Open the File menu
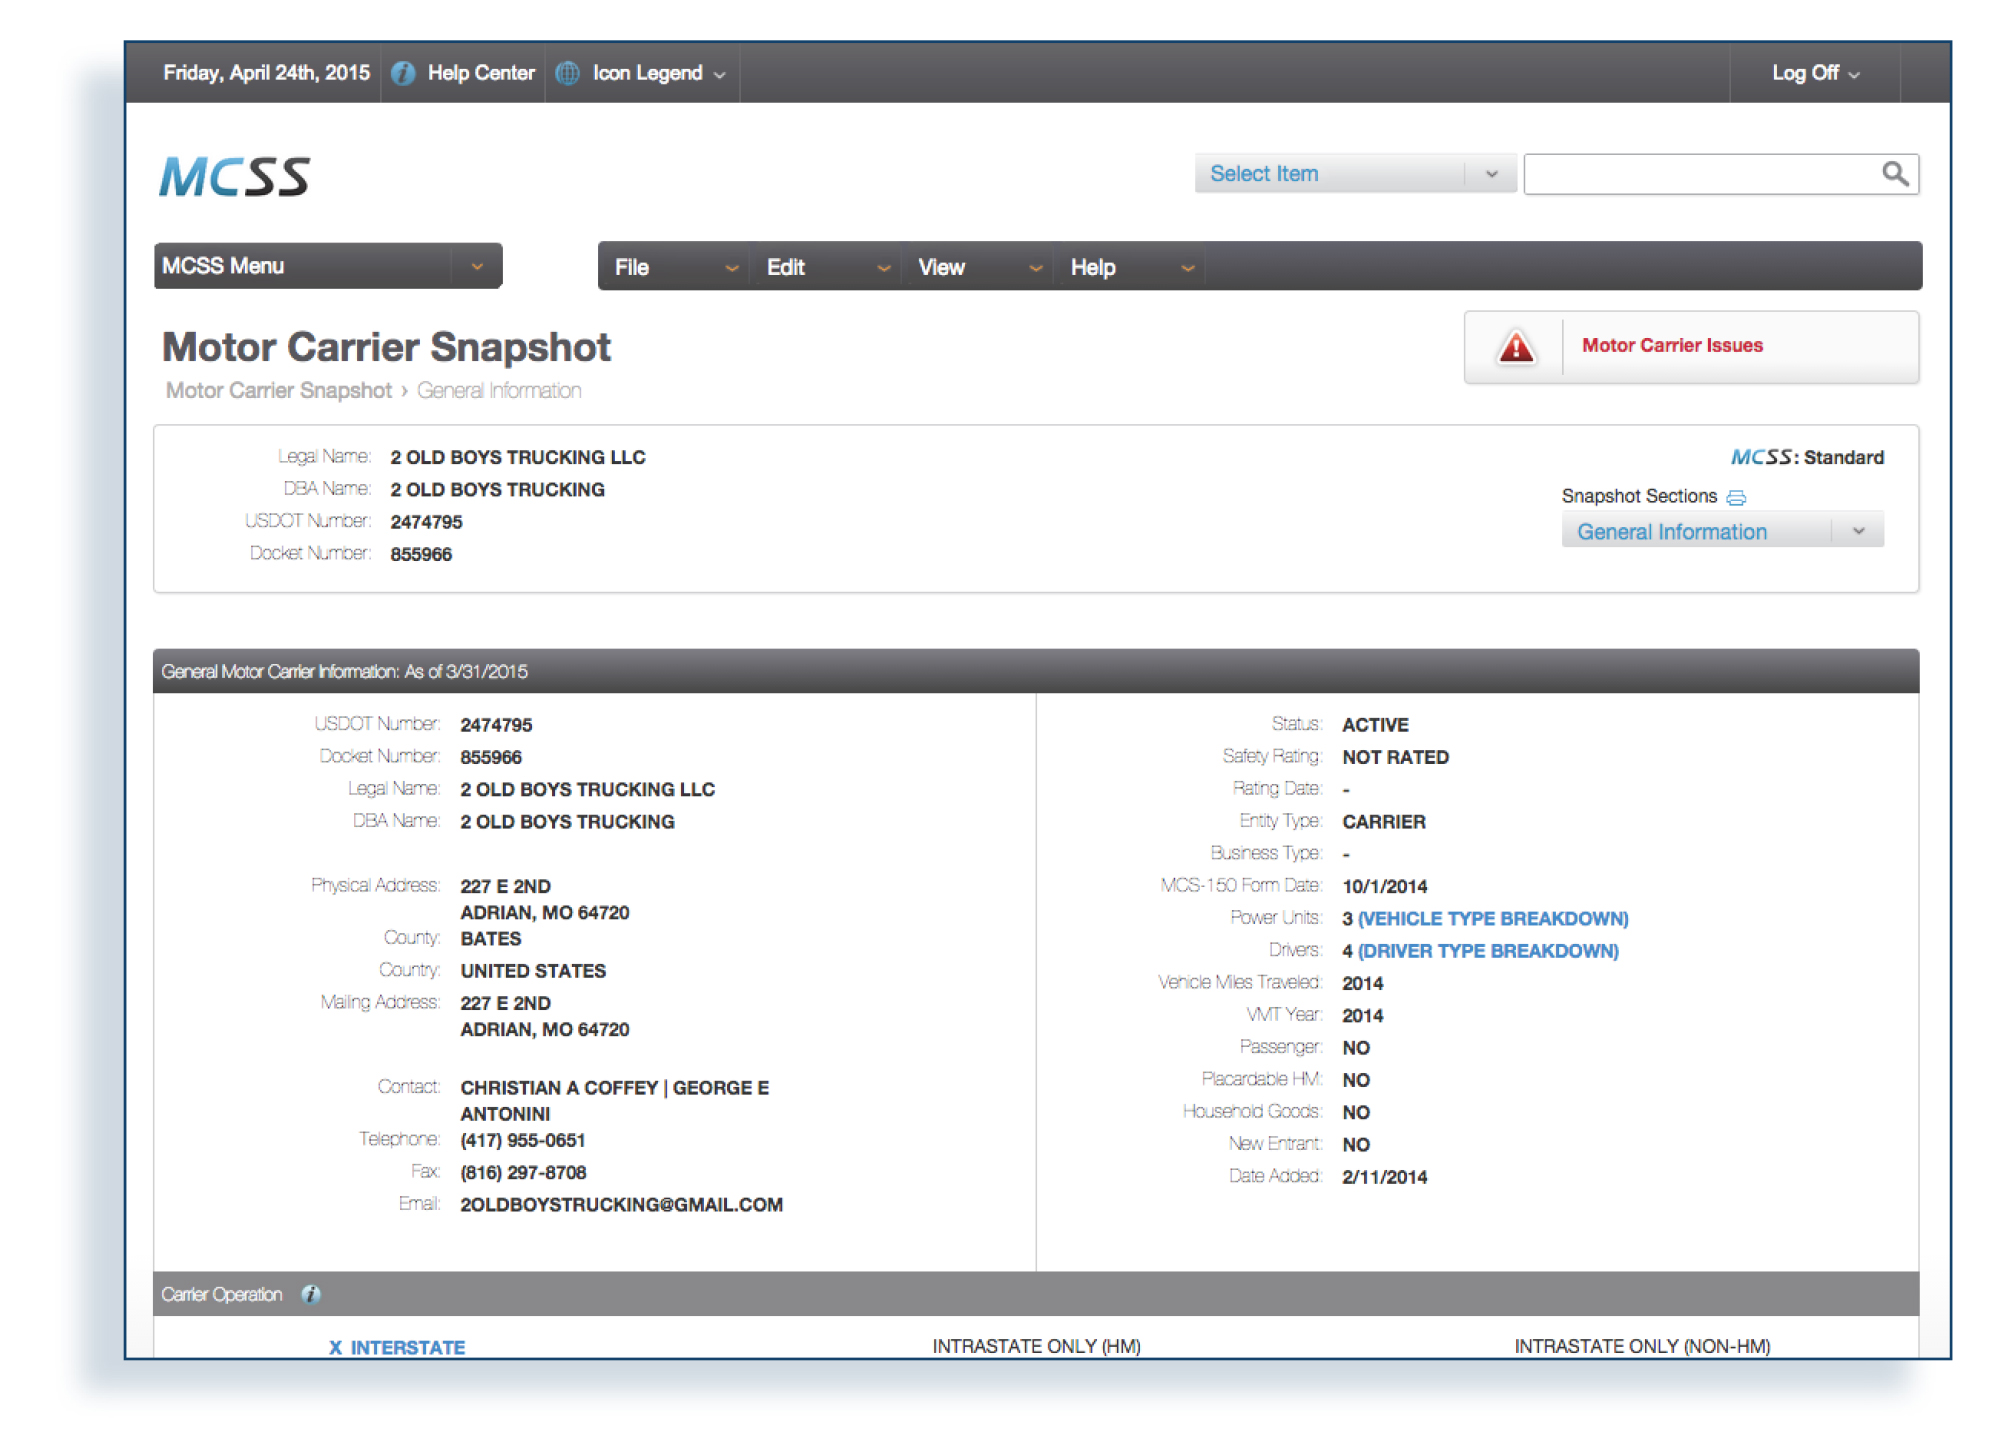Screen dimensions: 2000x1429 pos(675,267)
